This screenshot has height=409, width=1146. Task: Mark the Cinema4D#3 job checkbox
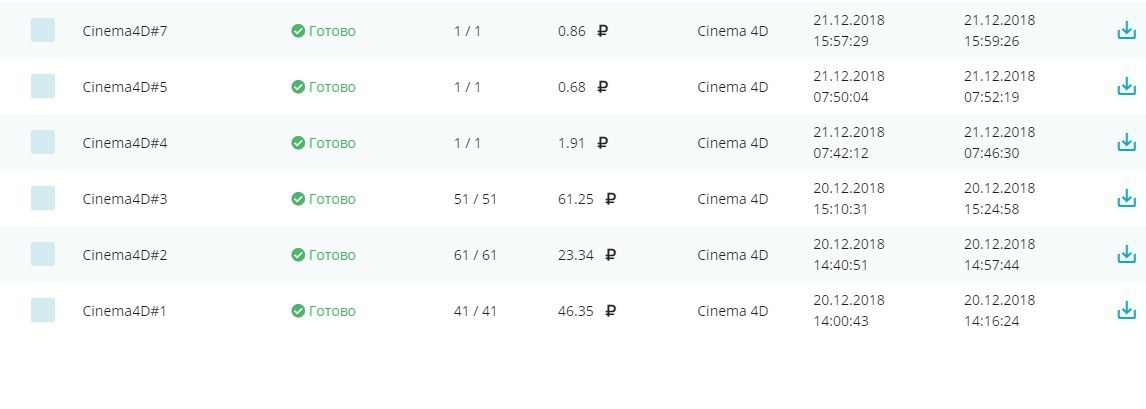point(43,198)
